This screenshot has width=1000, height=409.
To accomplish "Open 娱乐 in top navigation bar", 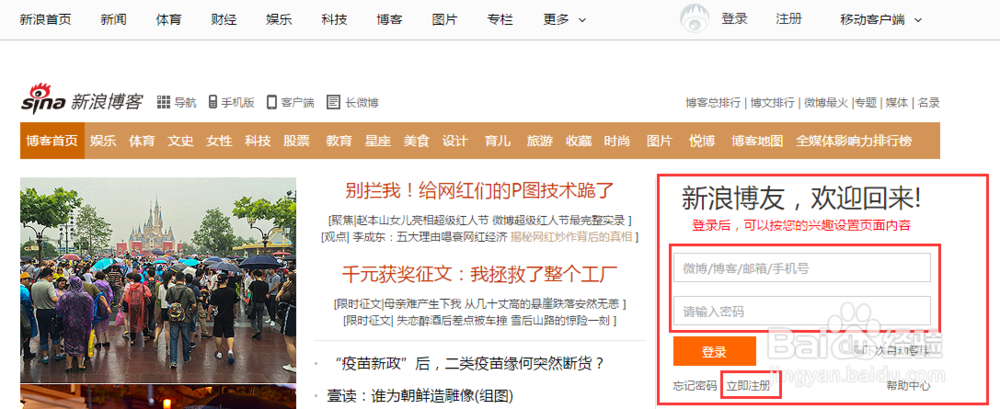I will [279, 19].
